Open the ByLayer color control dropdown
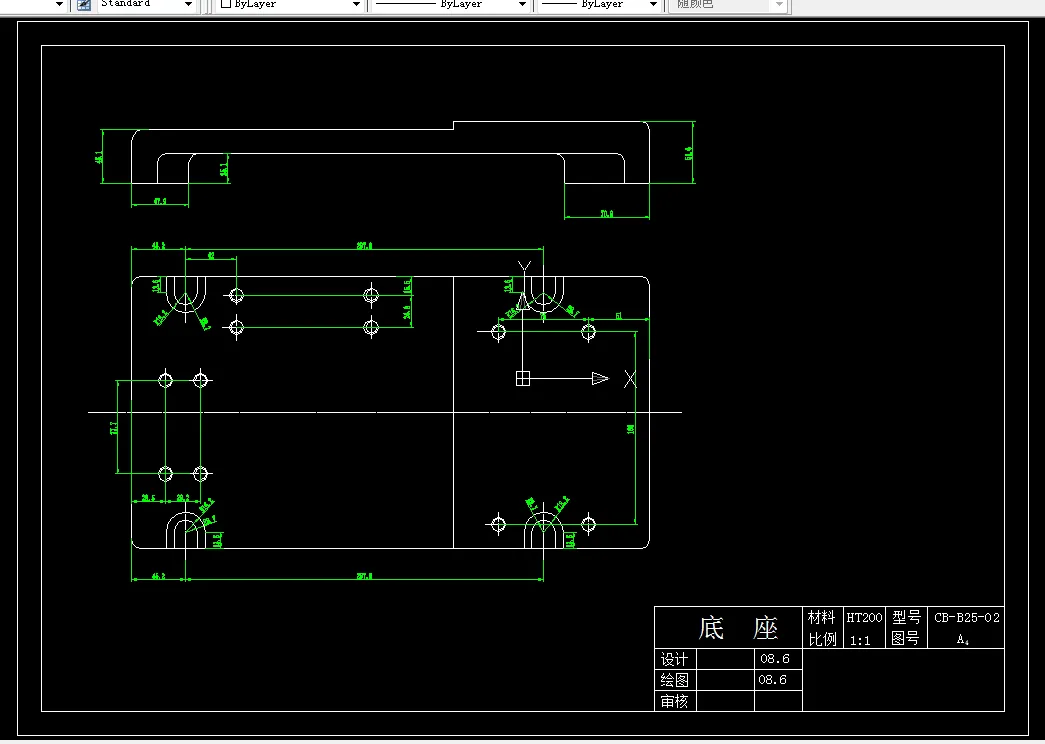This screenshot has width=1045, height=744. [357, 5]
